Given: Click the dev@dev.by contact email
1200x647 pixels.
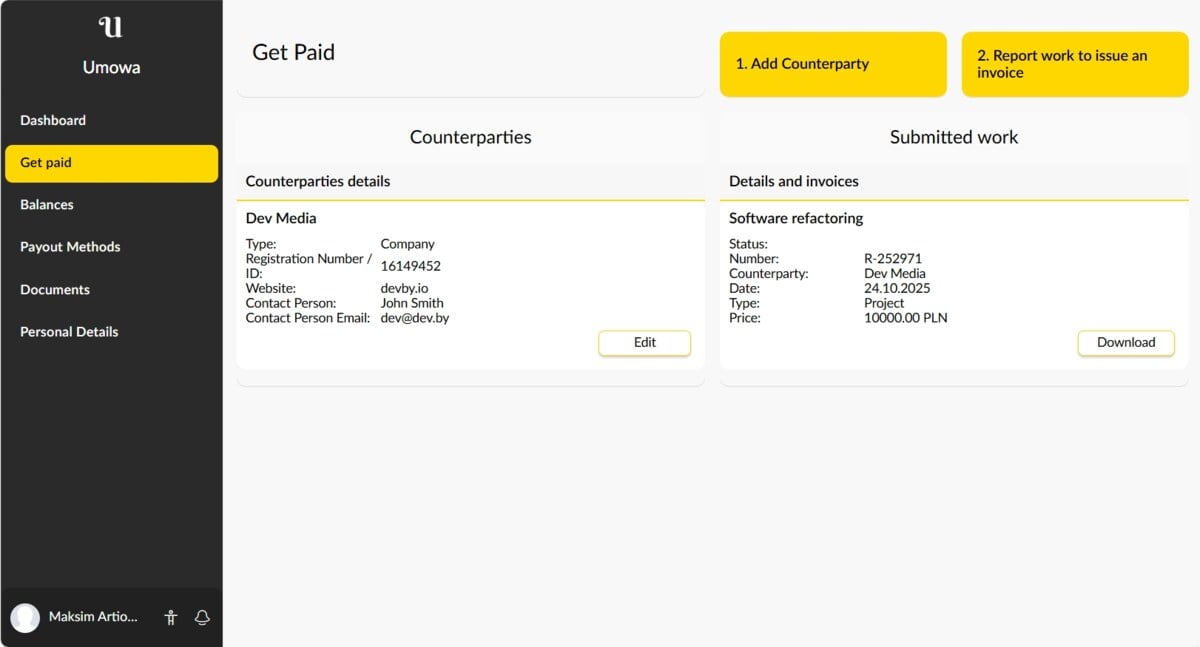Looking at the screenshot, I should pos(414,318).
